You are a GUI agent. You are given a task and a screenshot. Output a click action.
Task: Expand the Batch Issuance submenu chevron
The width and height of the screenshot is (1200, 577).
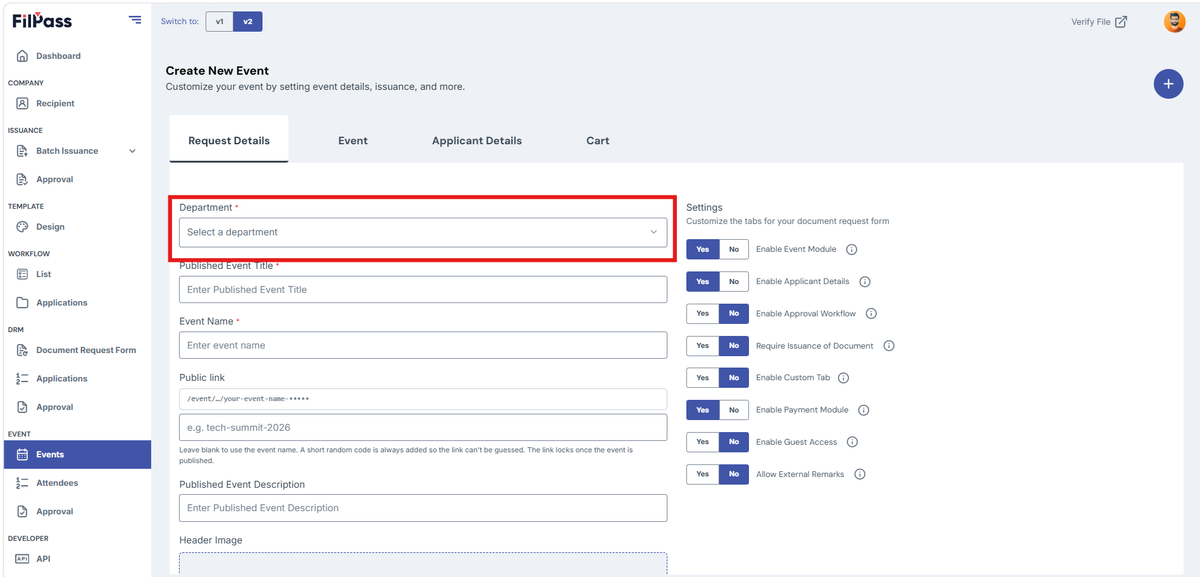tap(132, 151)
